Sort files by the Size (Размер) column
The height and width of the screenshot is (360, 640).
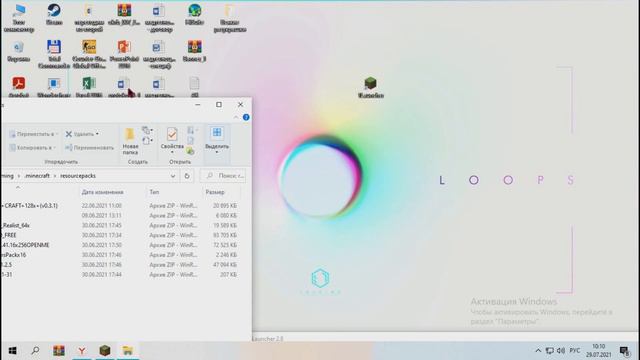pyautogui.click(x=215, y=192)
